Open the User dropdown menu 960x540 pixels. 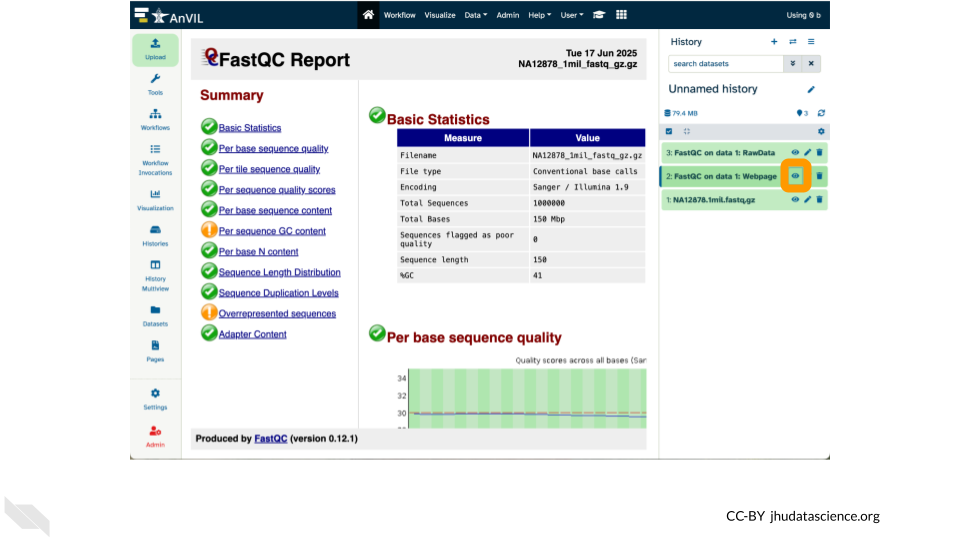pos(572,15)
